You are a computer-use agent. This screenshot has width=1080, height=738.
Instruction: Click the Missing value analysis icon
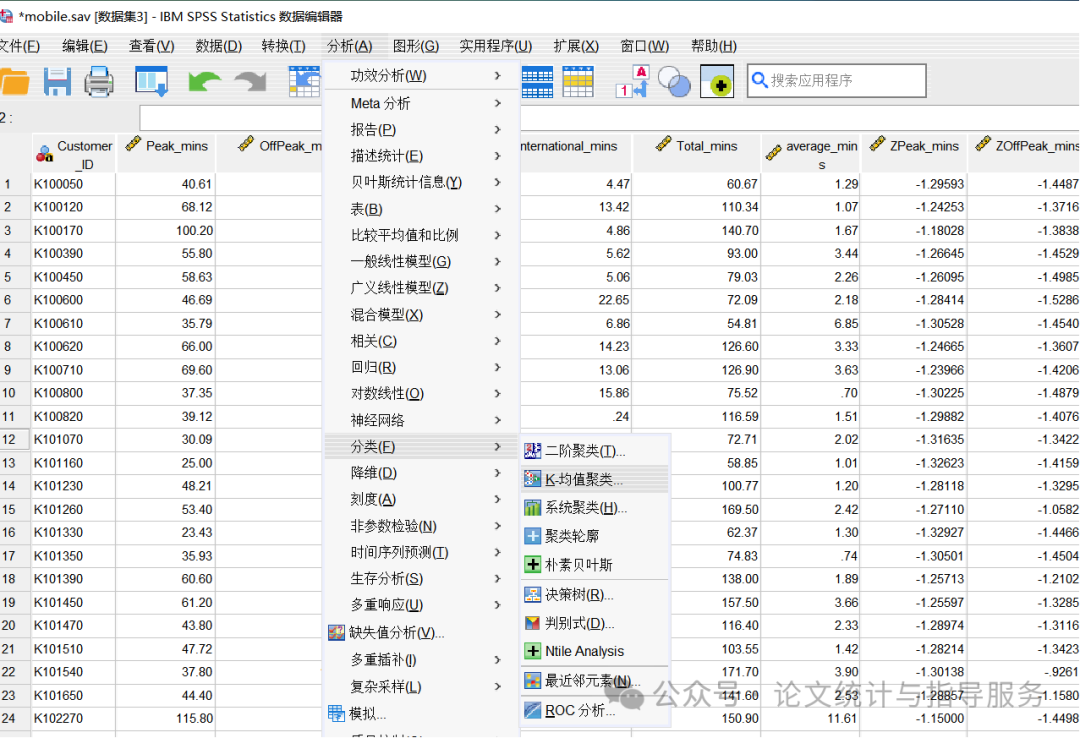[x=336, y=633]
